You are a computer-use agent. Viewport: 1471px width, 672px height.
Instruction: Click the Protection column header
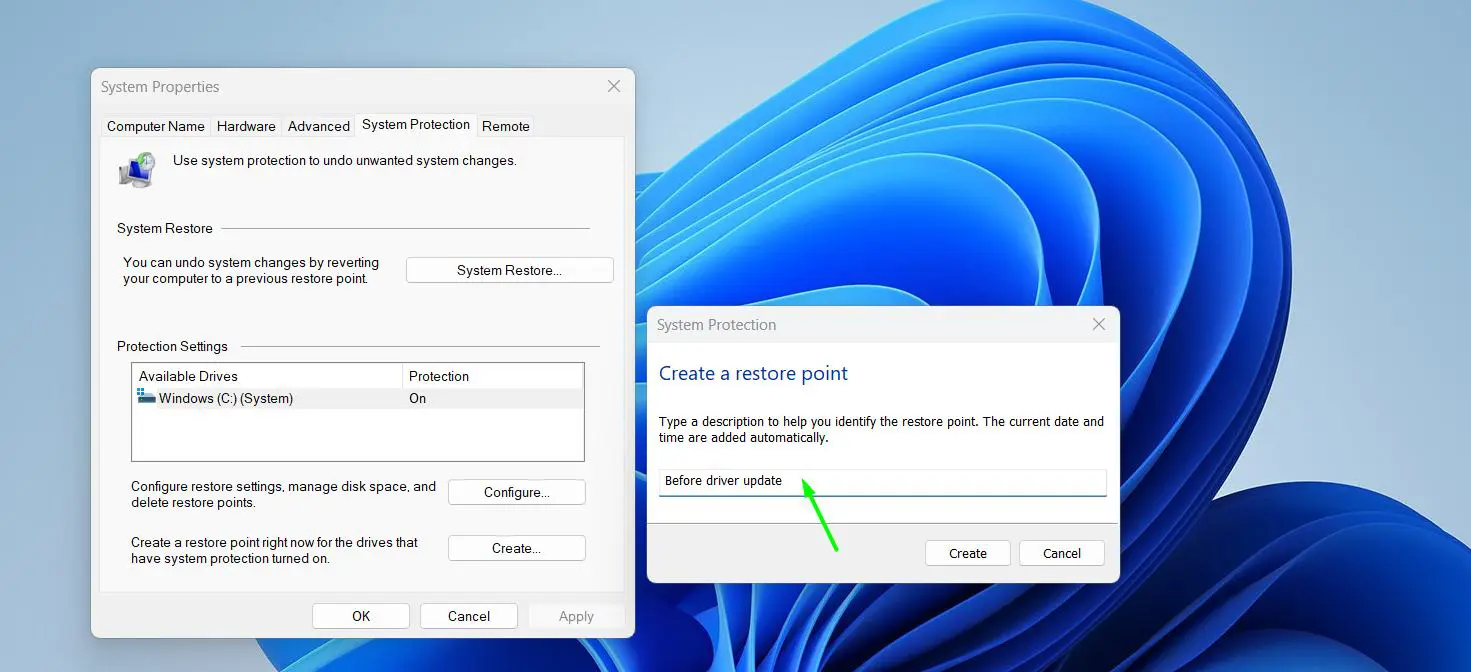click(x=438, y=376)
